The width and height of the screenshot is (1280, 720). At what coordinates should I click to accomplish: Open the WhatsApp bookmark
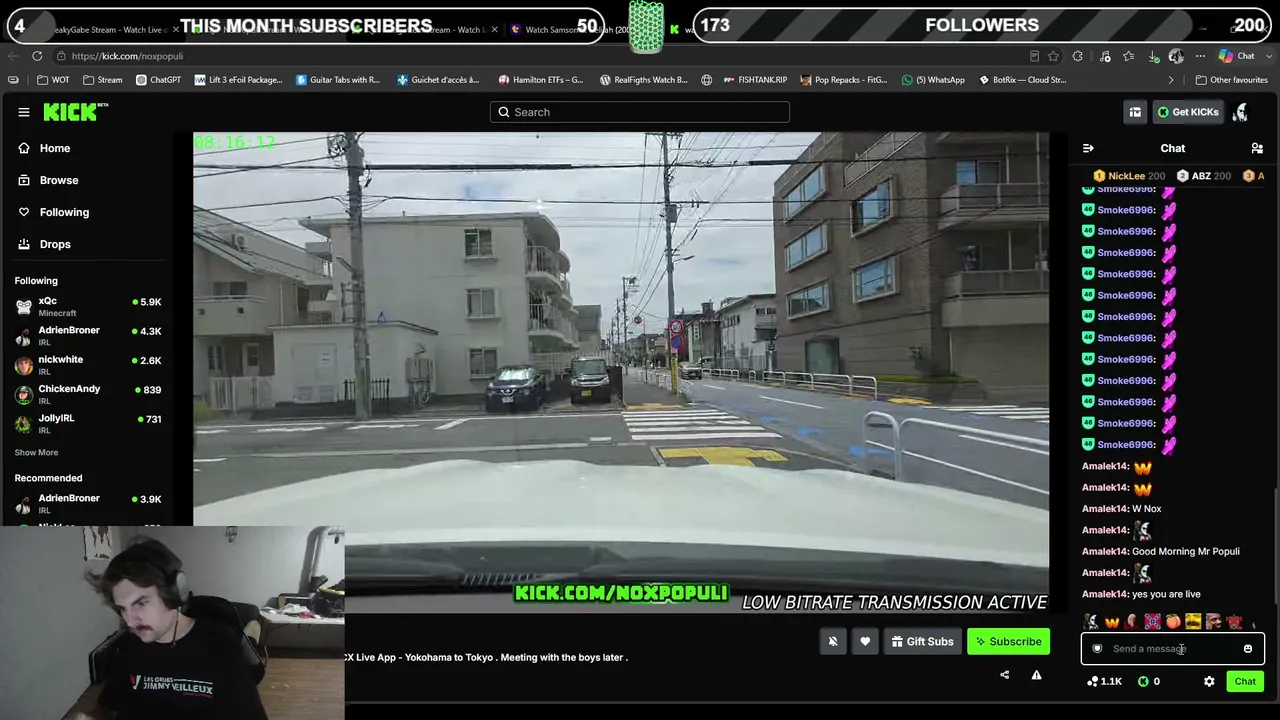coord(933,80)
